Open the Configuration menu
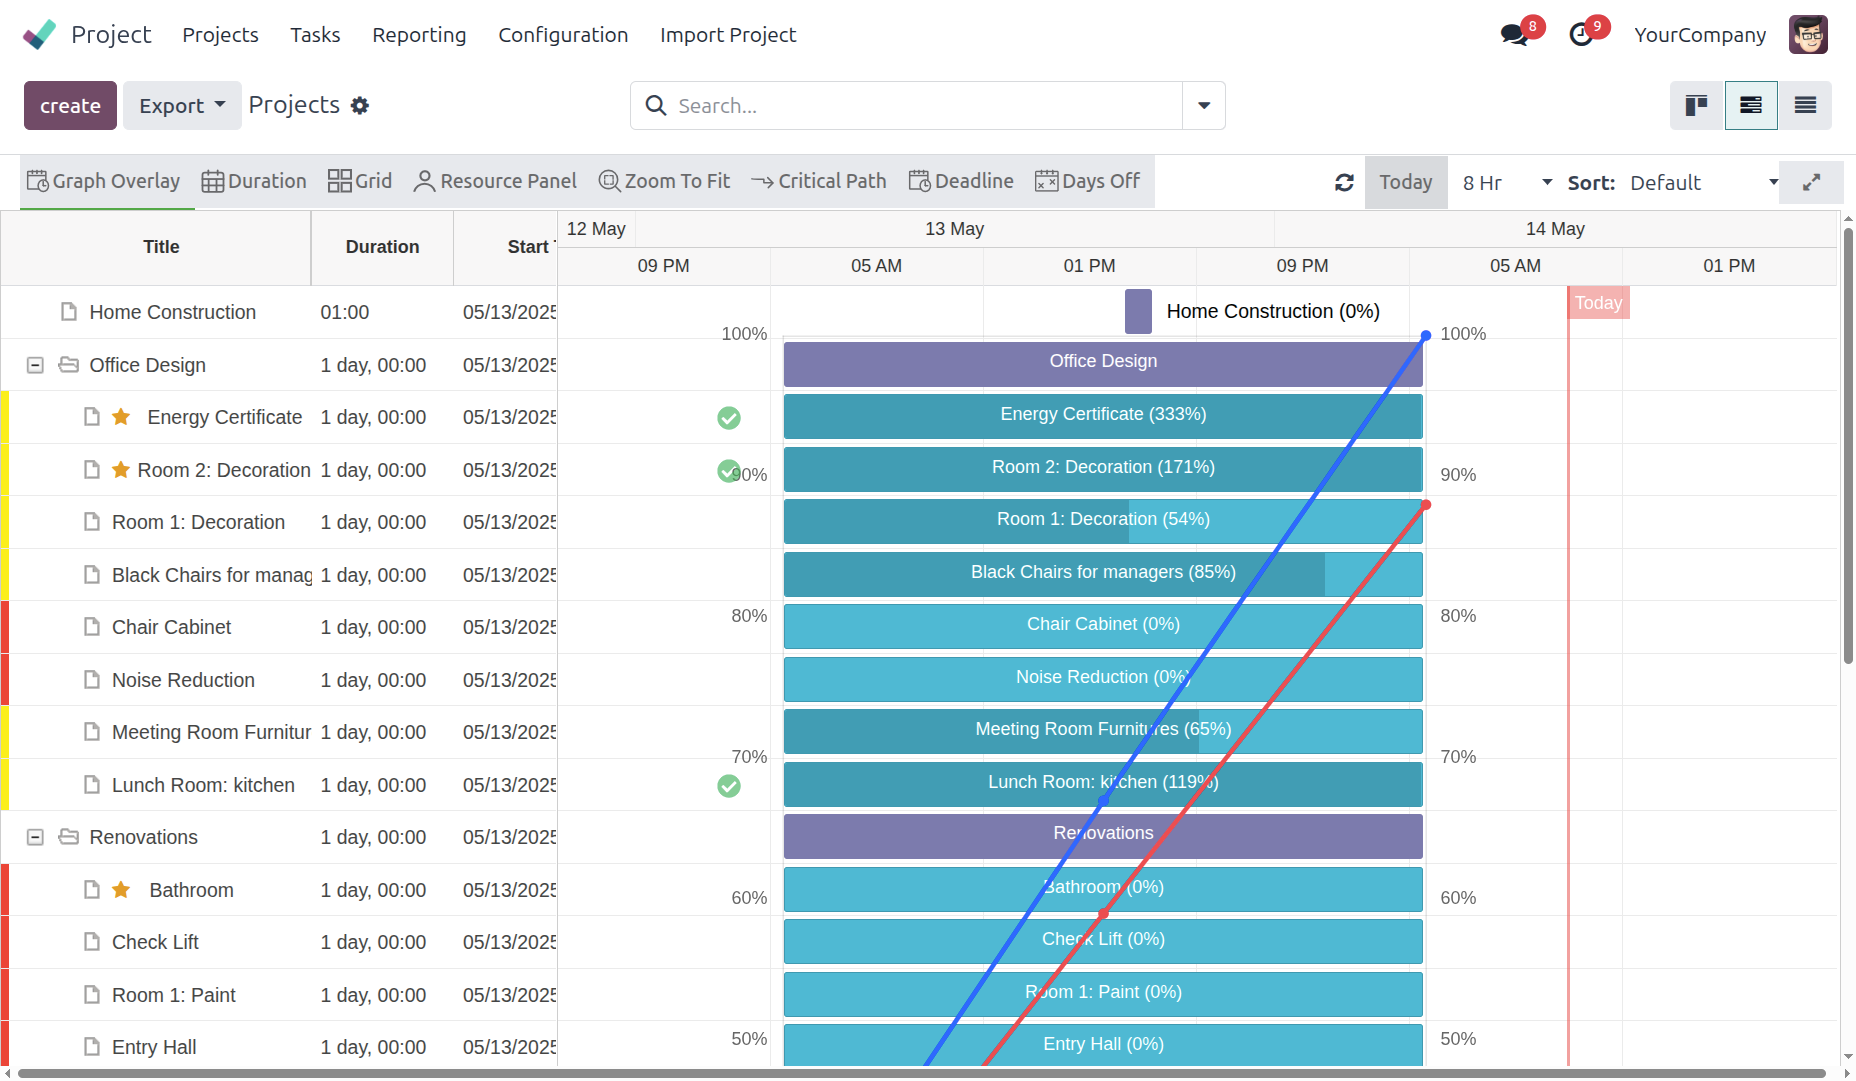1856x1081 pixels. coord(563,35)
